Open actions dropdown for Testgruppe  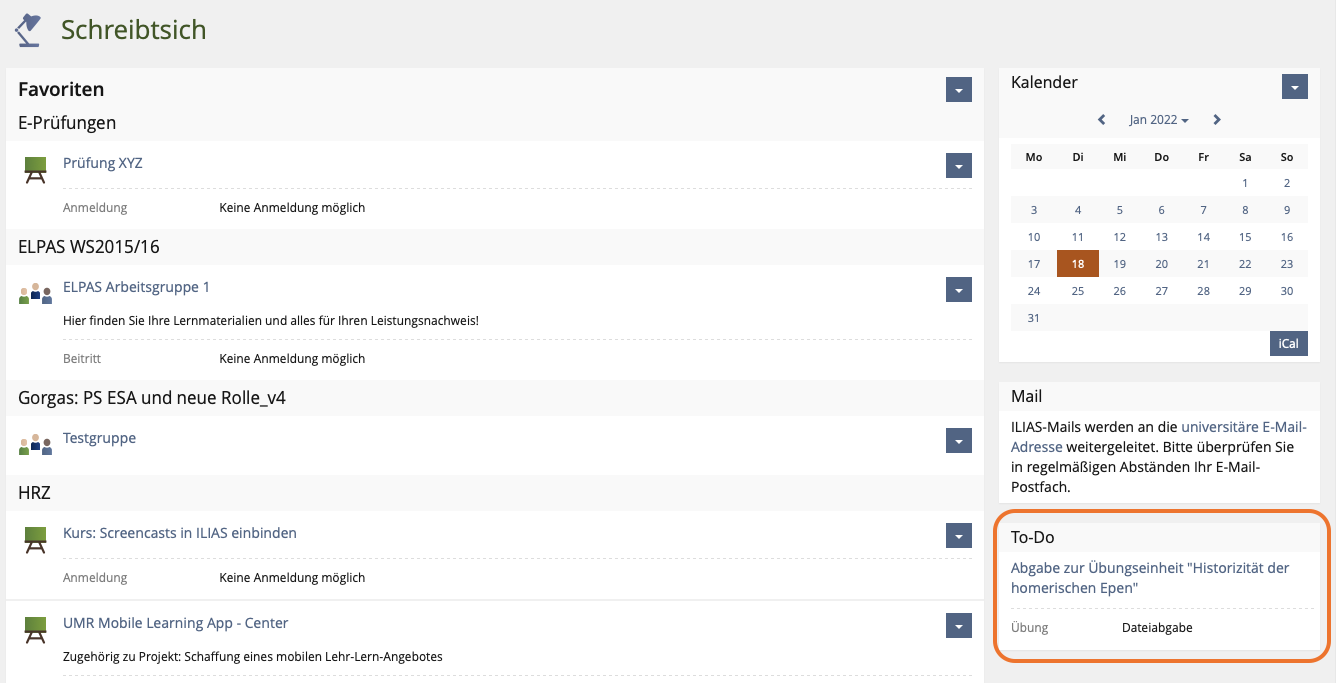[x=958, y=441]
